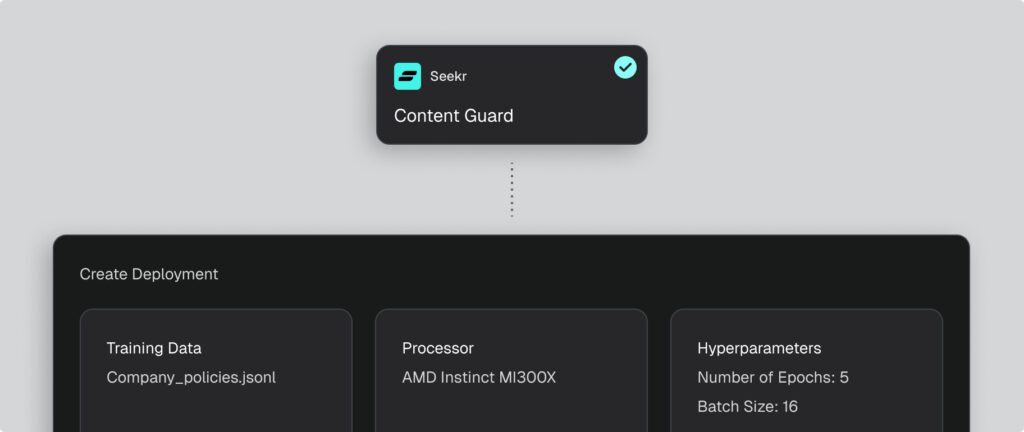Click the Hyperparameters title

759,348
